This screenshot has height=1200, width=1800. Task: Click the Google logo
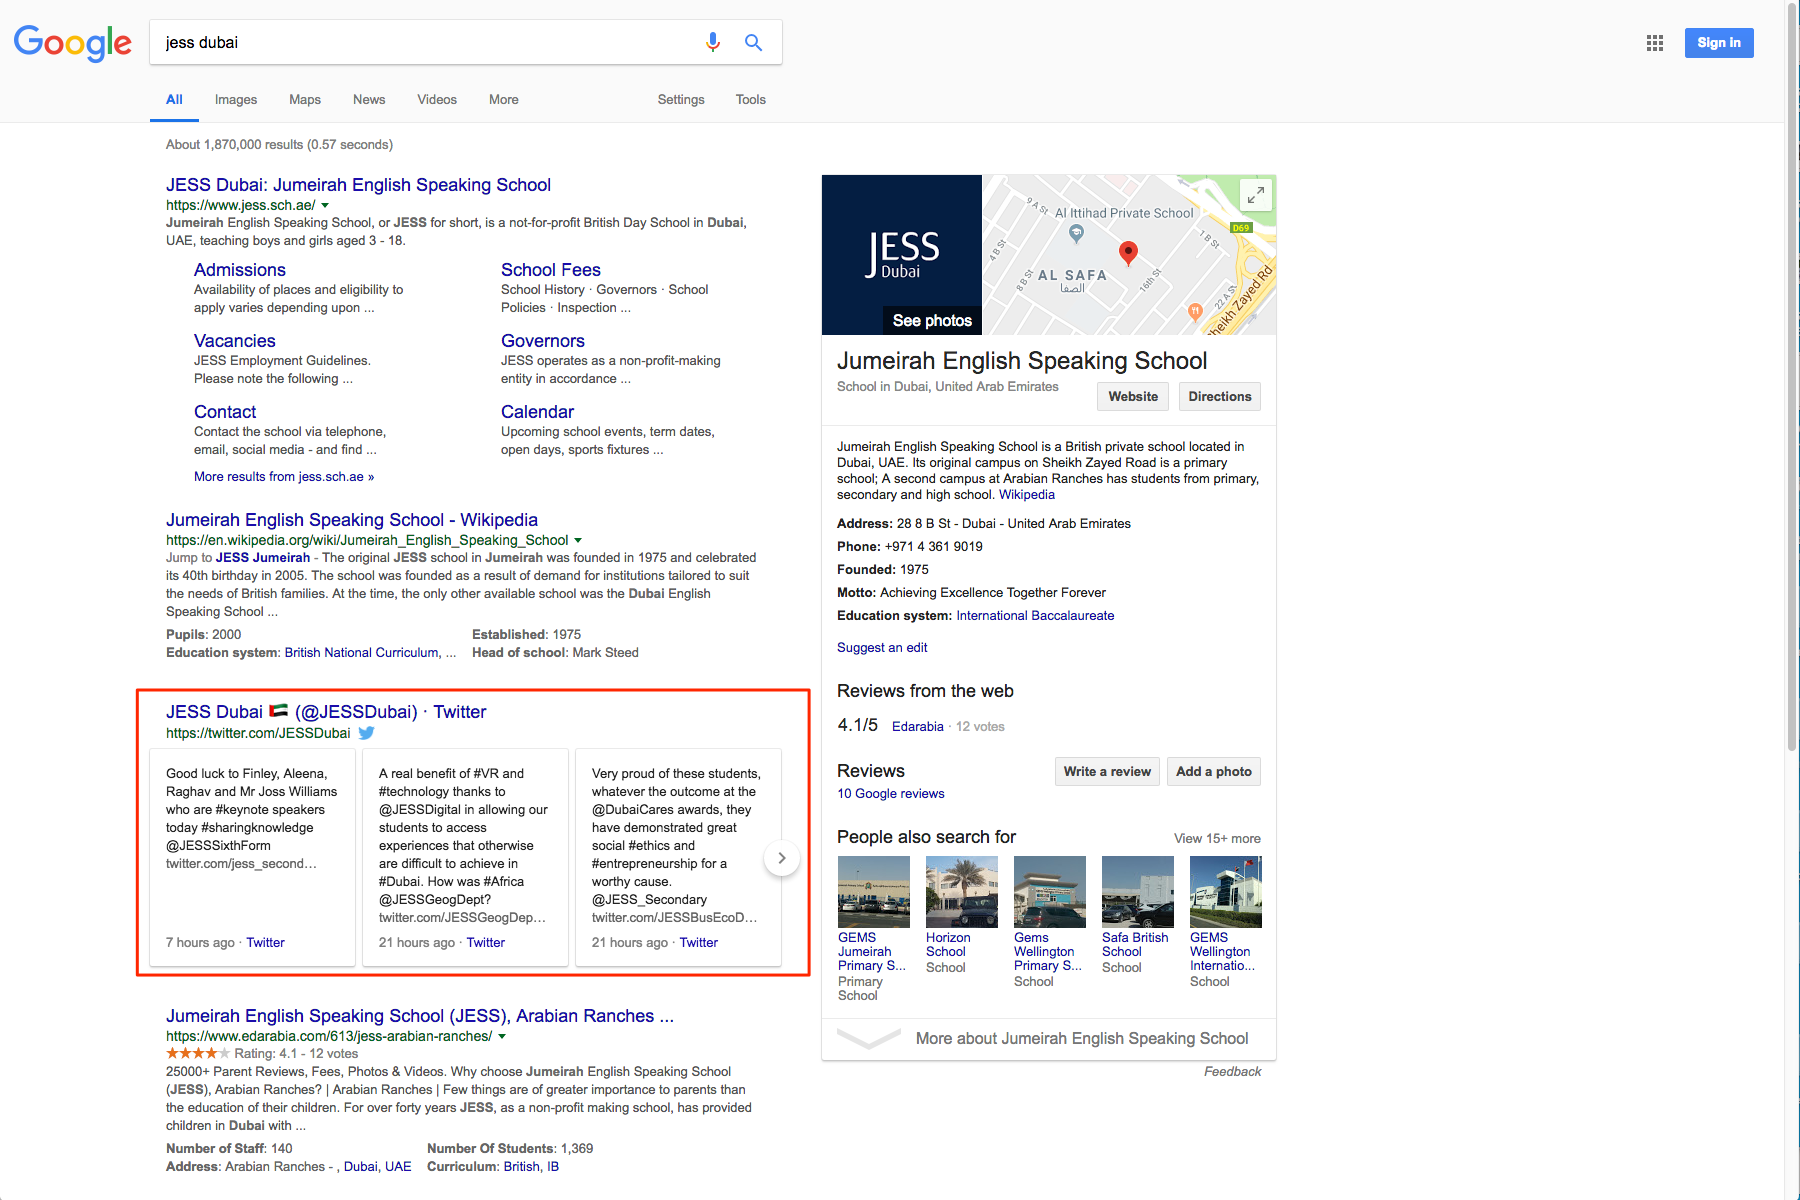coord(72,43)
